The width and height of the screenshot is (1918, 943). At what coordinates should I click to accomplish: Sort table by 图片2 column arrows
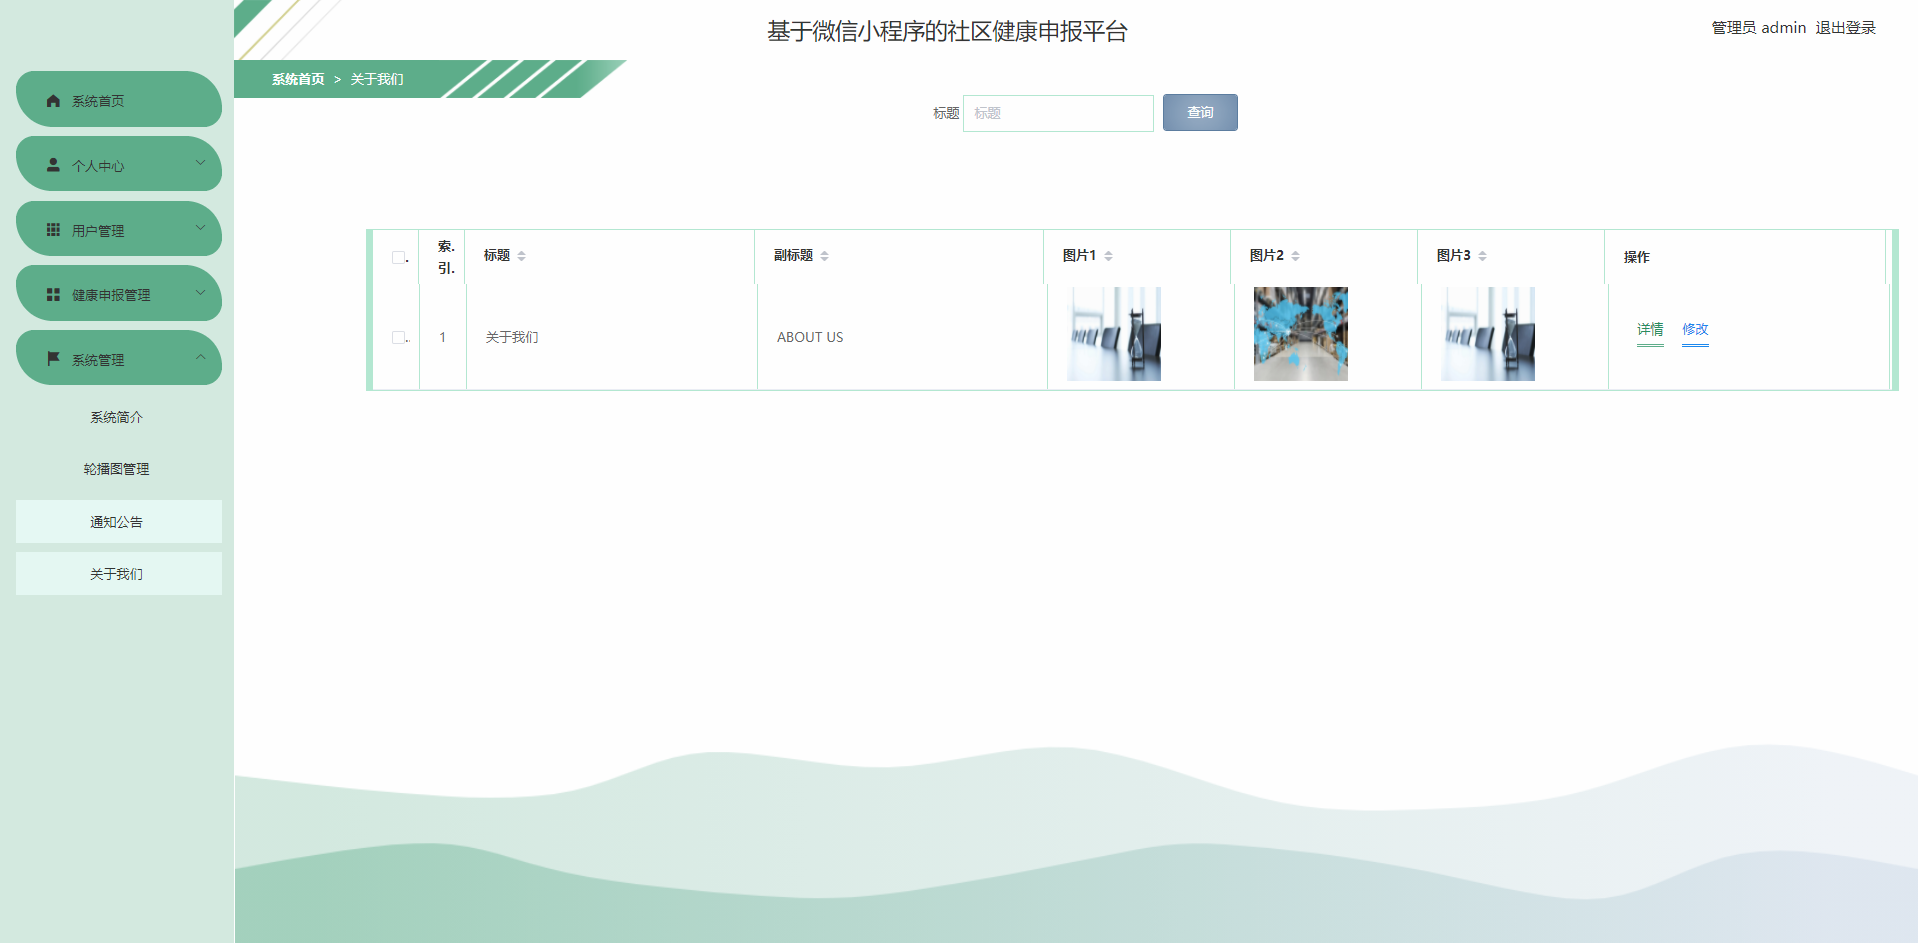[x=1295, y=256]
